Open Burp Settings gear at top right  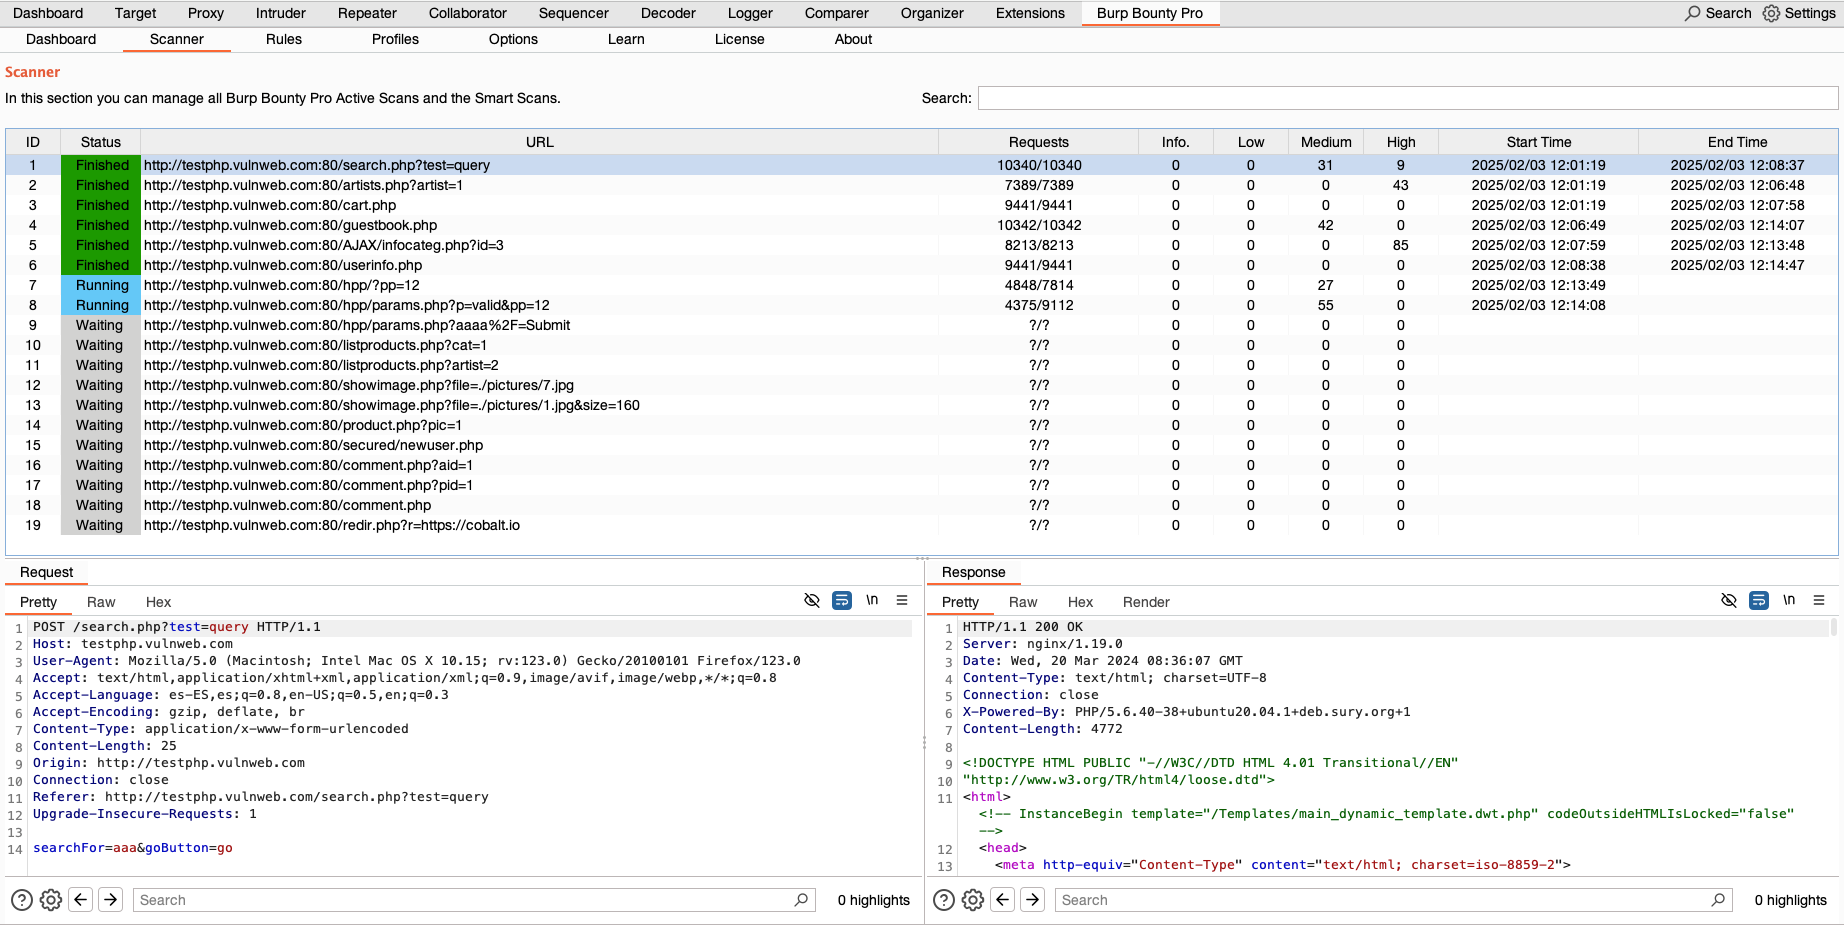point(1771,13)
